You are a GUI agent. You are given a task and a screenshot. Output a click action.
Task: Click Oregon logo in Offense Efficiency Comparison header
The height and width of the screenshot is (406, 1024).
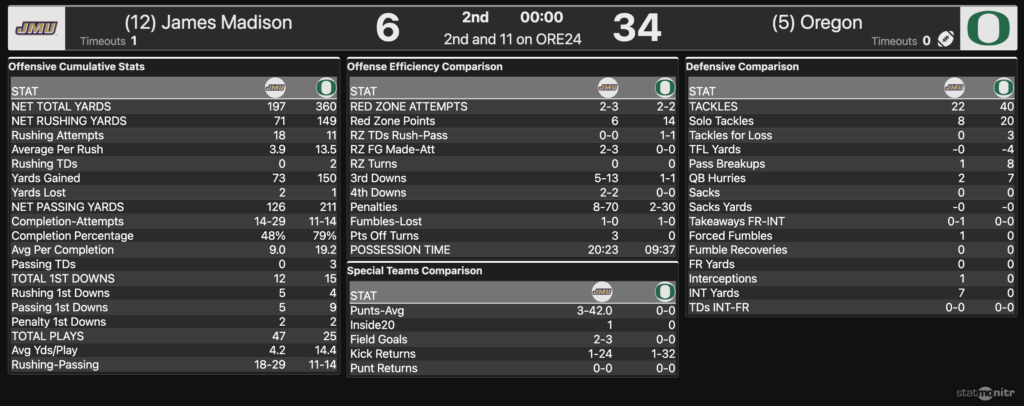click(664, 88)
